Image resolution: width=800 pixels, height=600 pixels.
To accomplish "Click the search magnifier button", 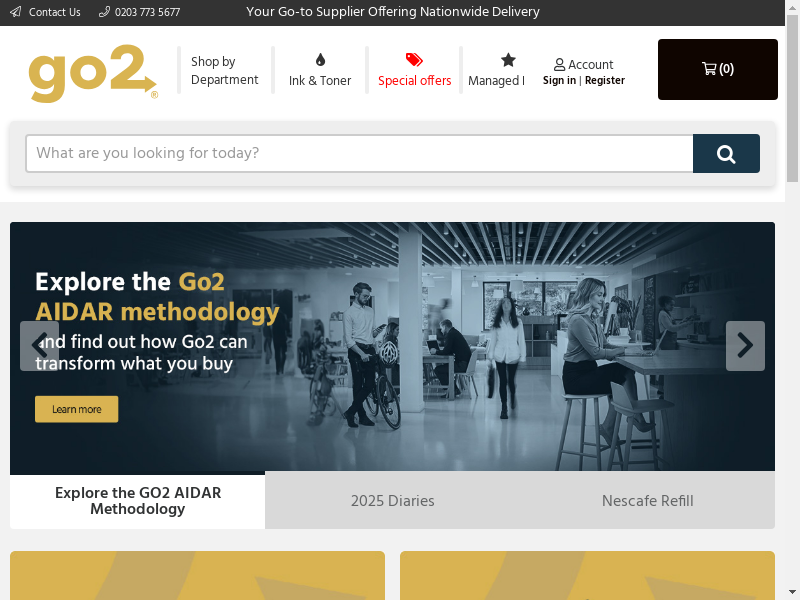I will pos(726,154).
